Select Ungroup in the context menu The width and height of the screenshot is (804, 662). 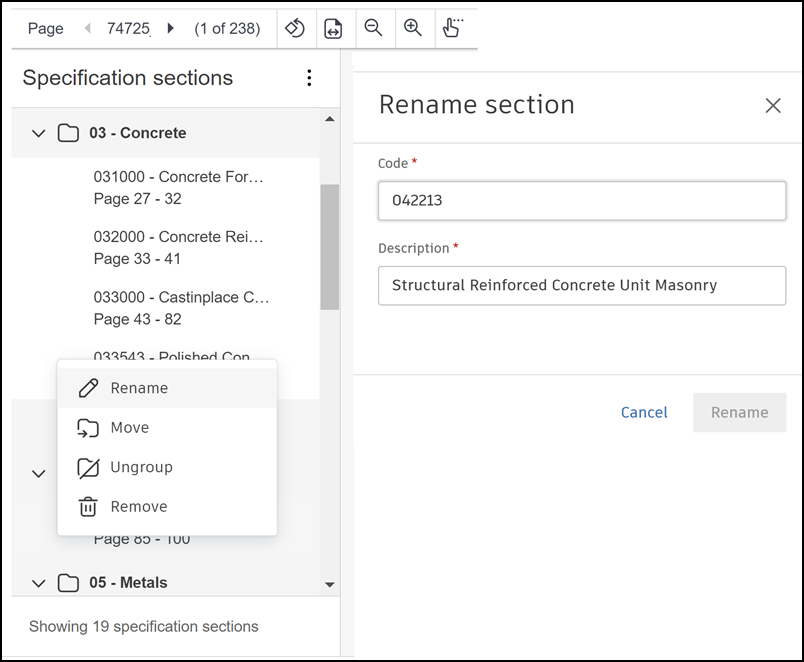[x=141, y=467]
